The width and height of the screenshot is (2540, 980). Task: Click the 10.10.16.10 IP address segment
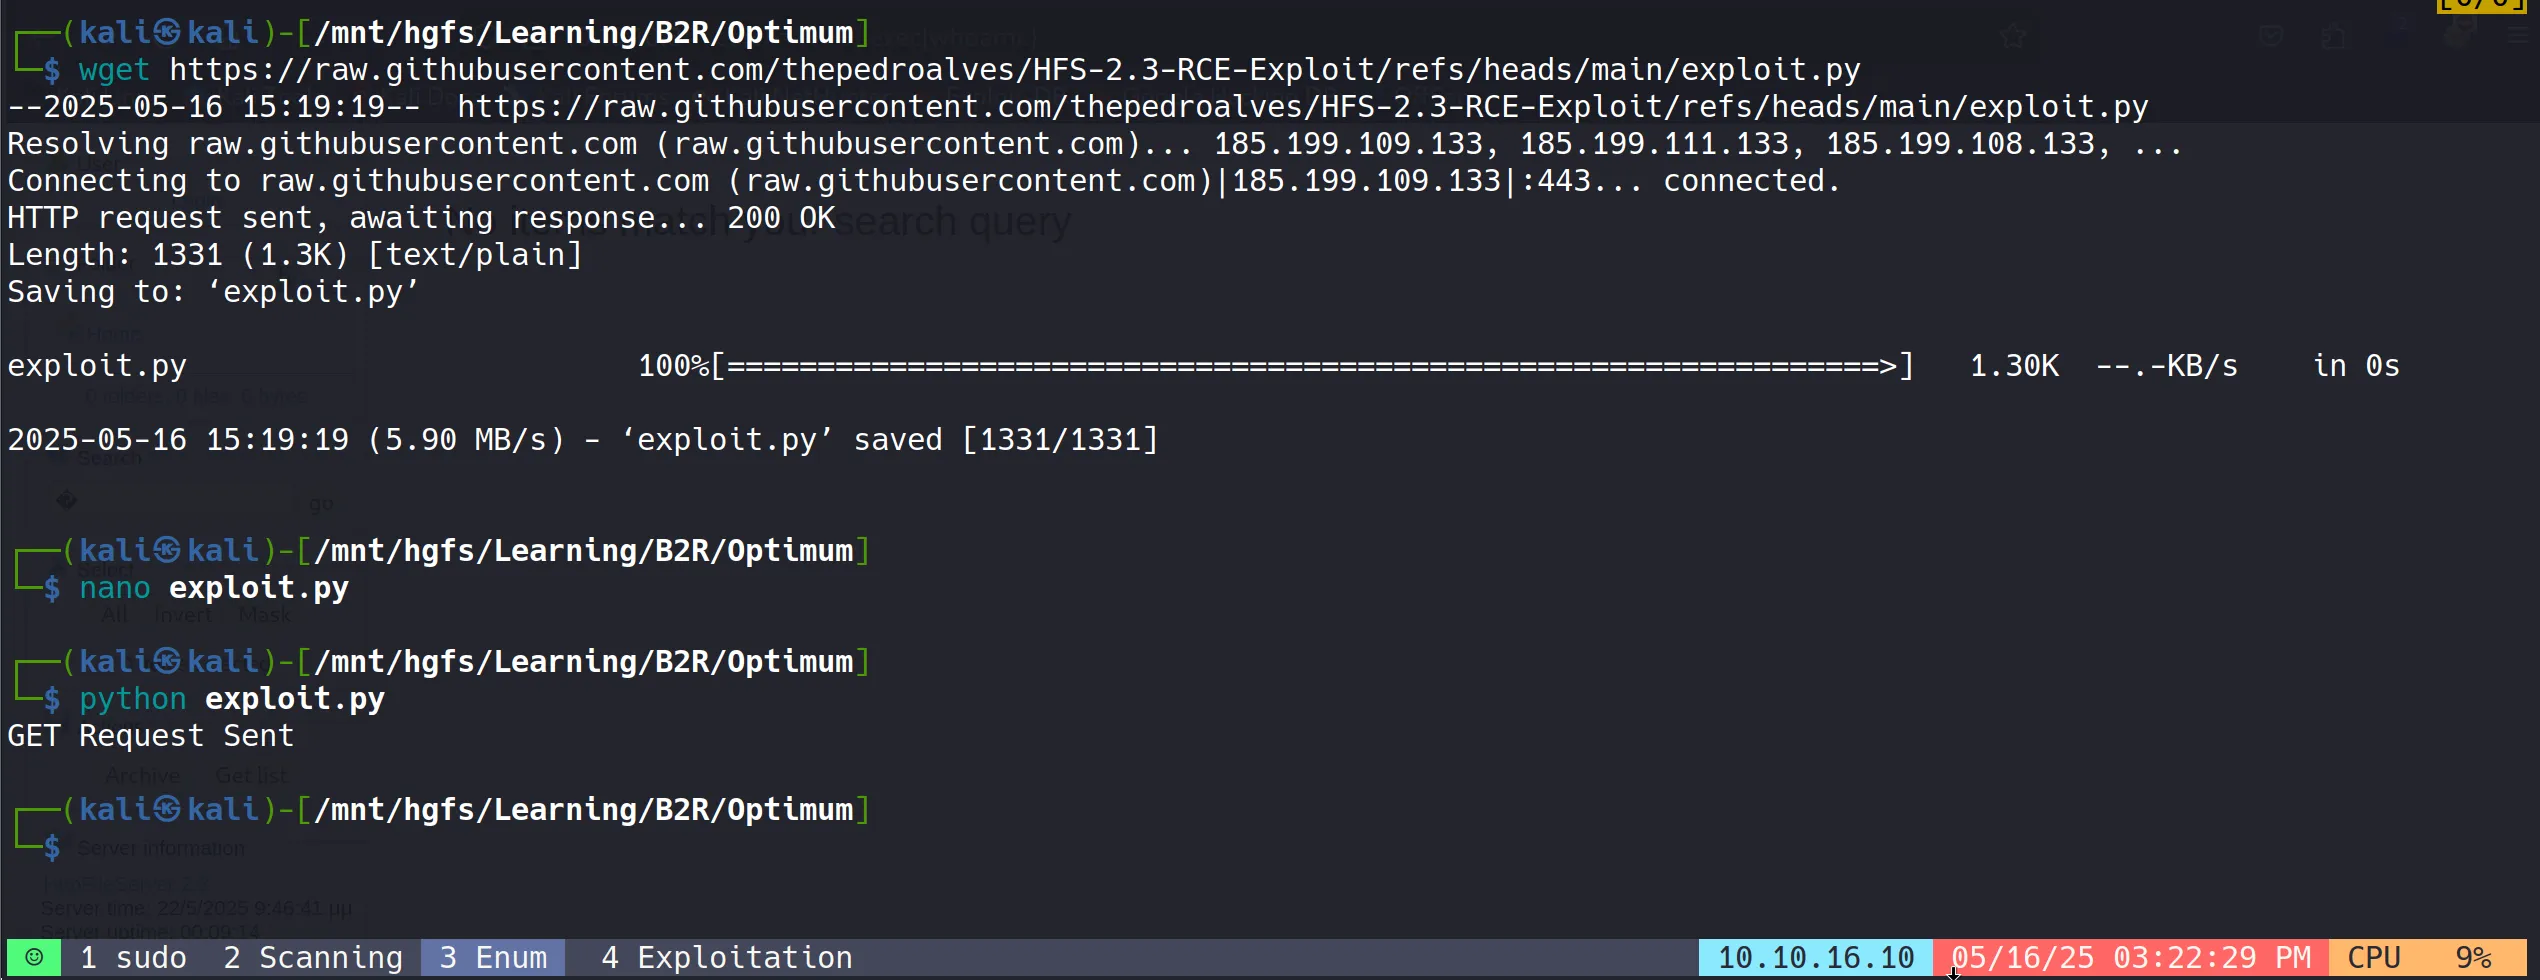pos(1815,957)
